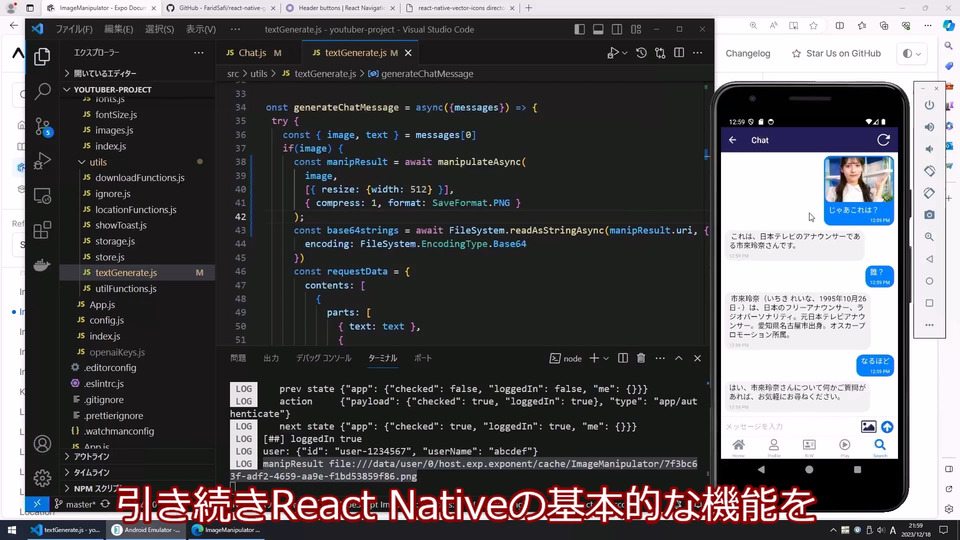Click Android Emulator in Windows taskbar

(x=146, y=530)
